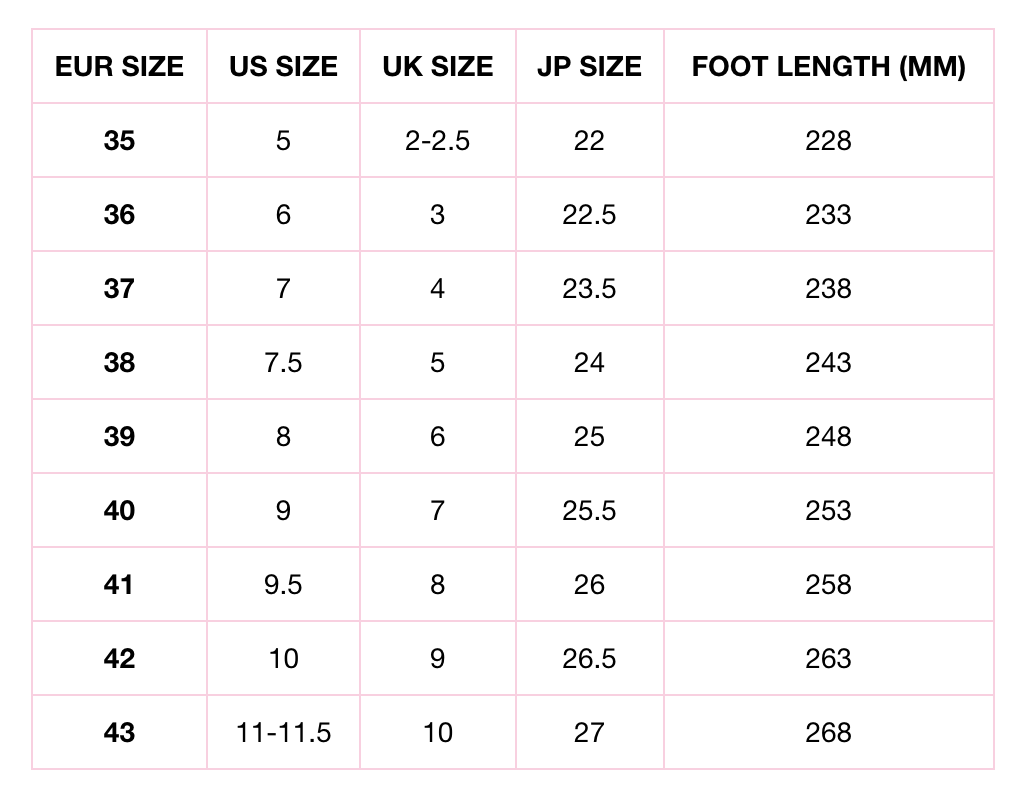Click the JP SIZE column header
The width and height of the screenshot is (1028, 792).
pos(589,67)
